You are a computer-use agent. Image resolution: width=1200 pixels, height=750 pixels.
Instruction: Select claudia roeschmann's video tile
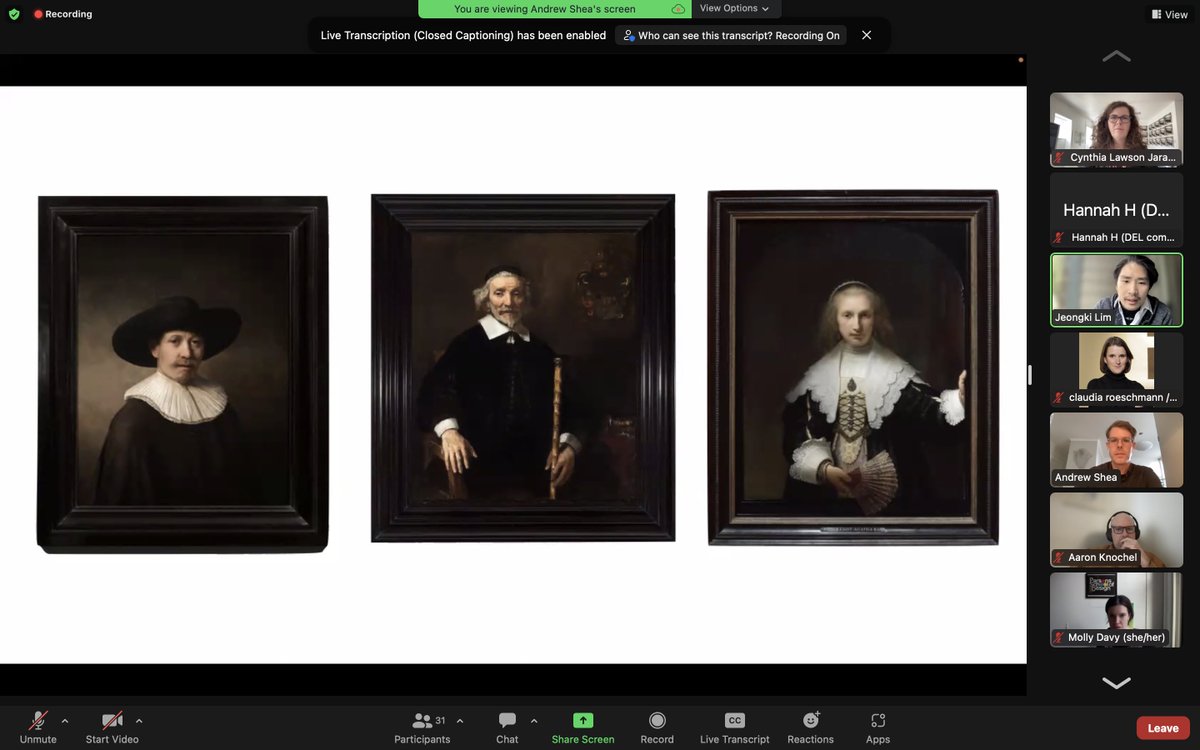[1116, 370]
